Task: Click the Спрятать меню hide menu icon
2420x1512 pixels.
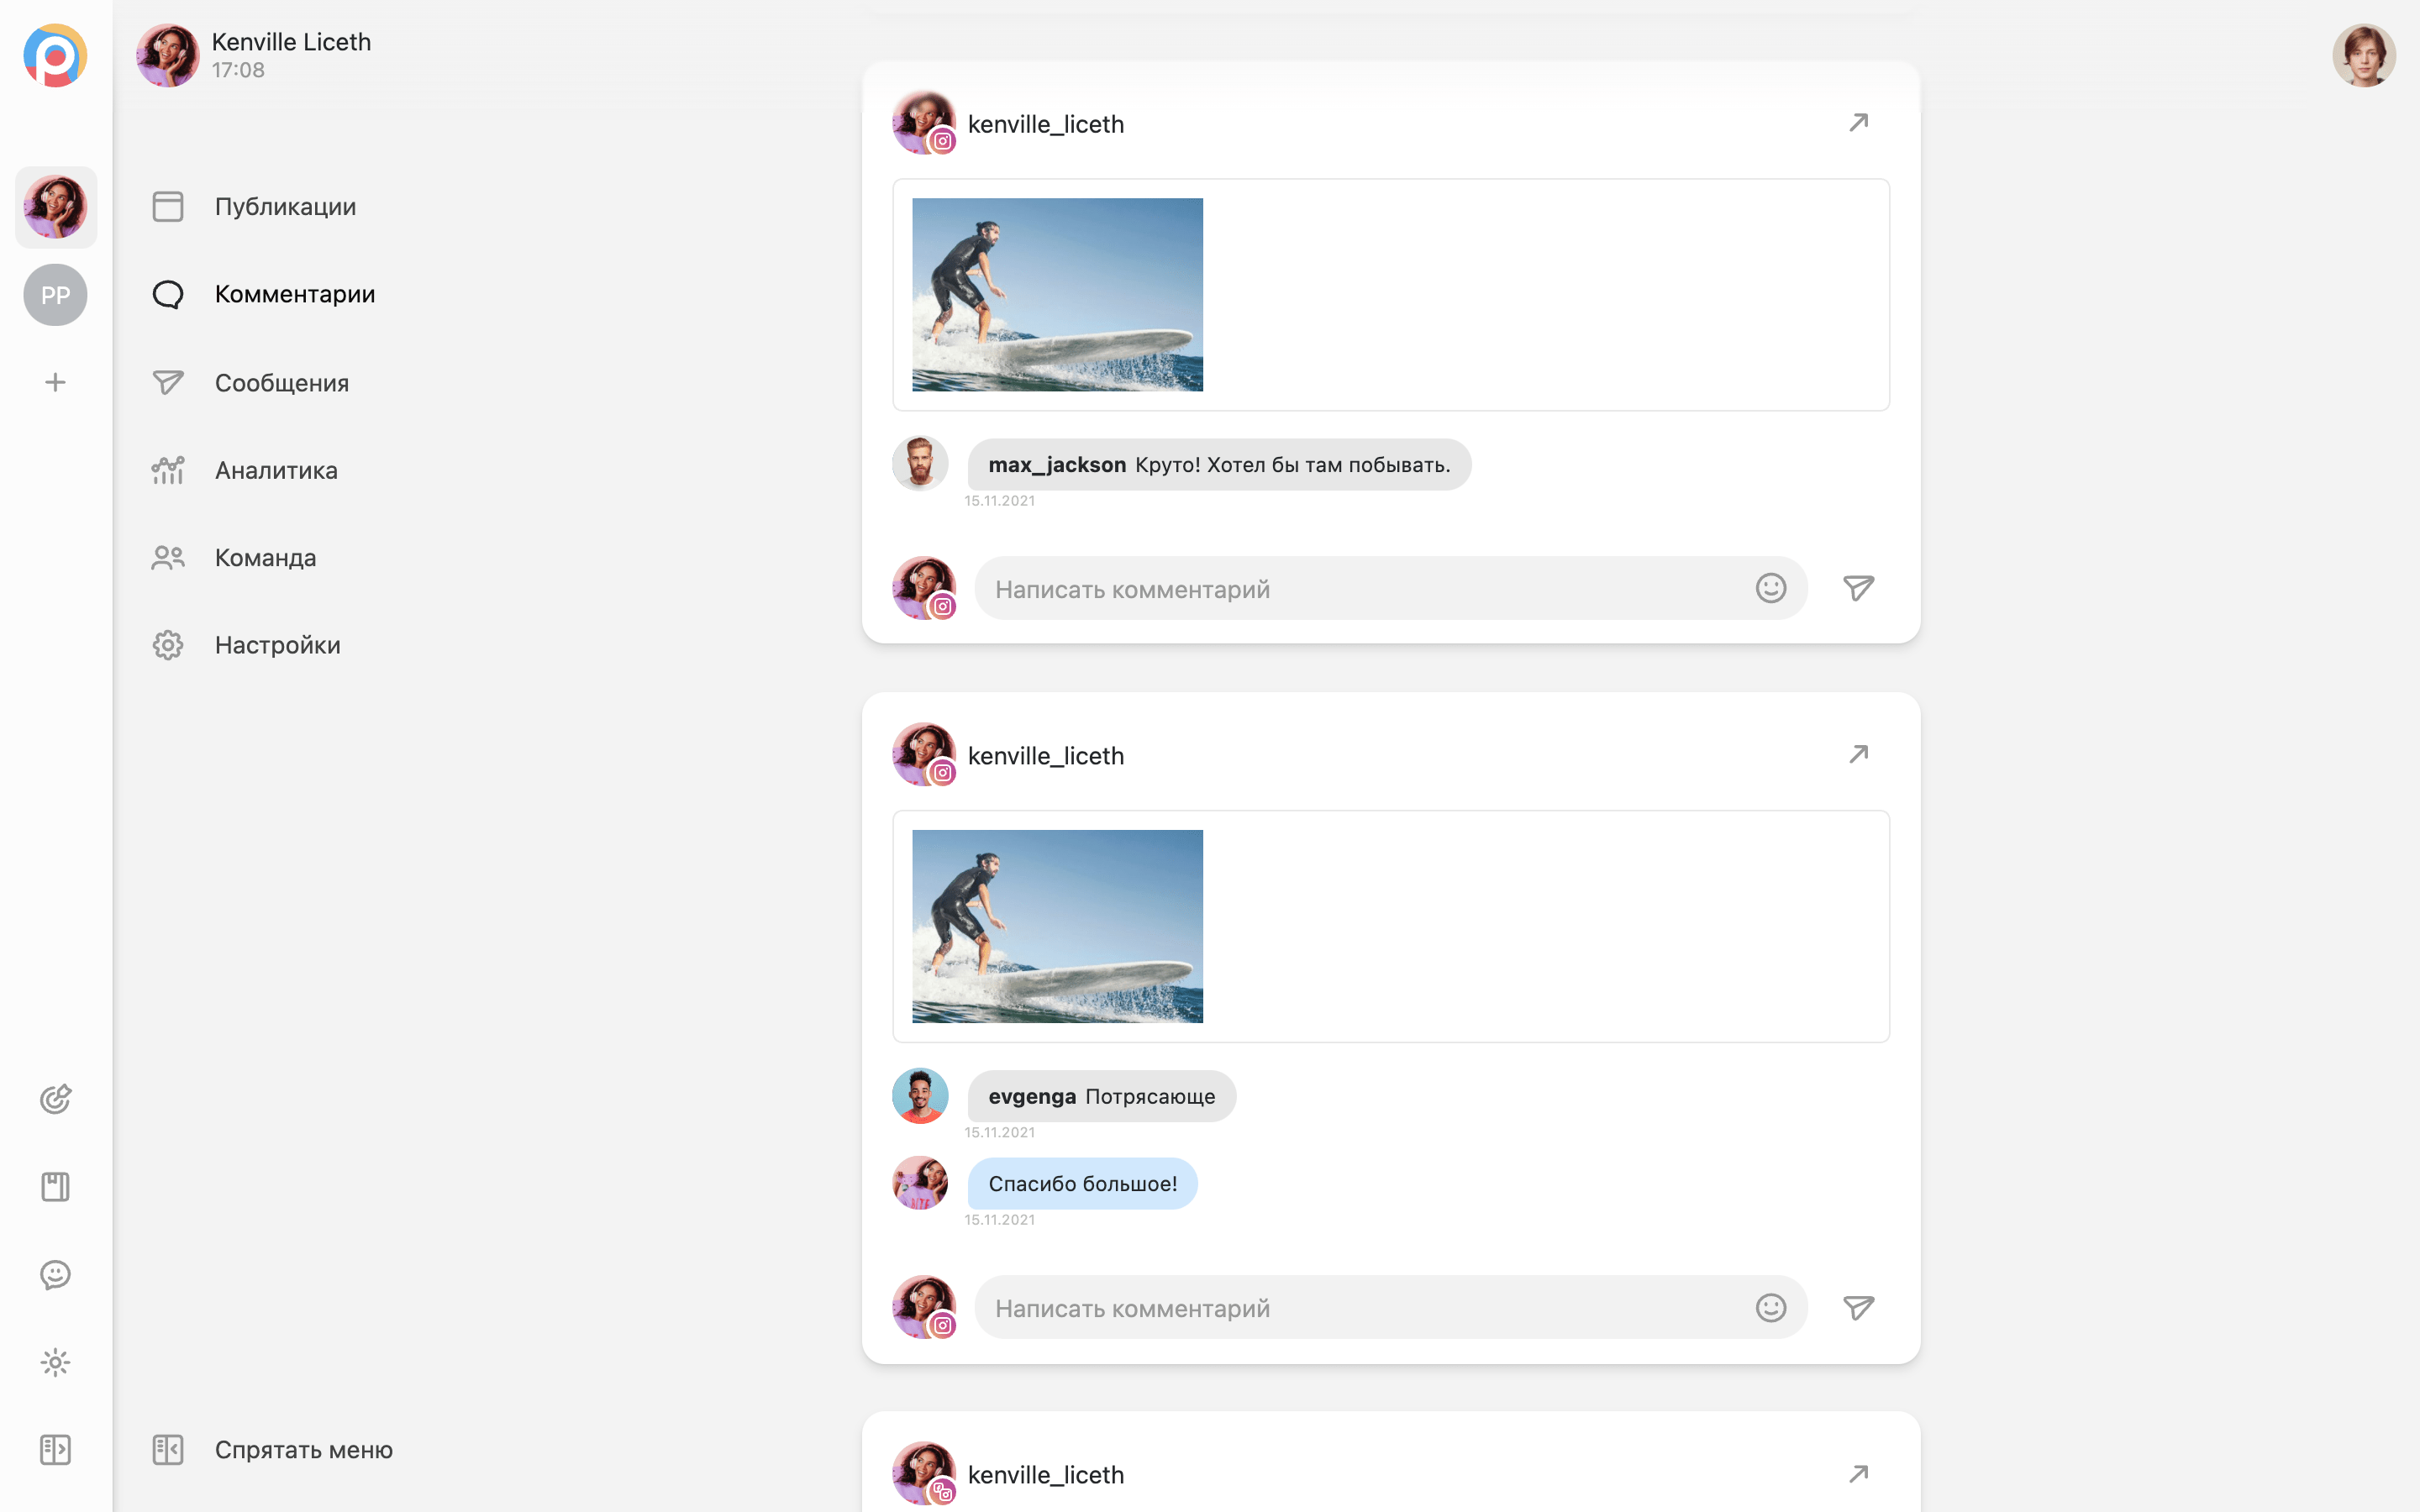Action: [x=168, y=1450]
